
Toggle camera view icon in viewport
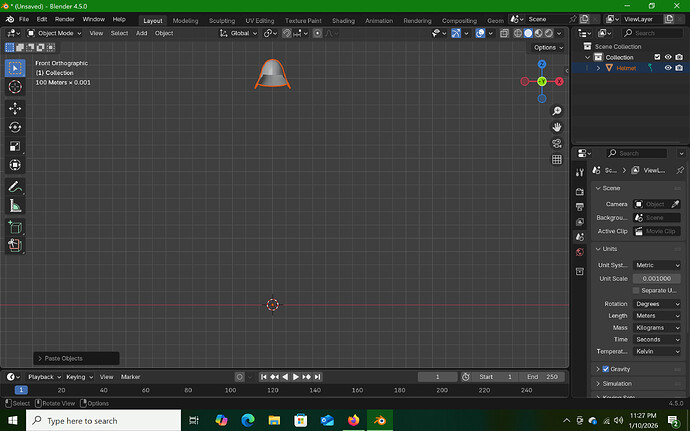(557, 144)
